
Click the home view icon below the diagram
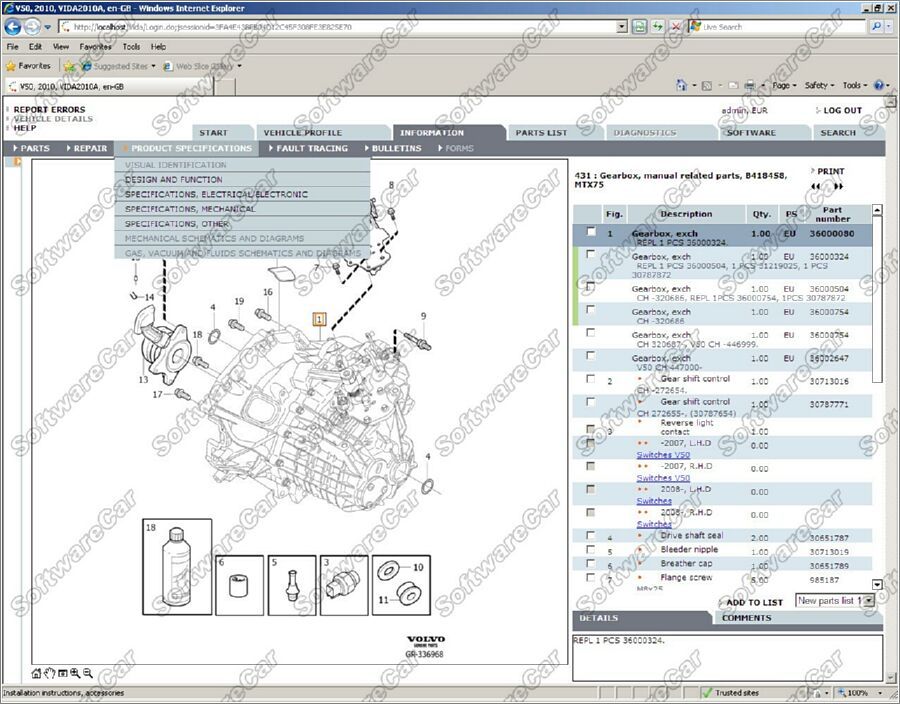(x=37, y=674)
